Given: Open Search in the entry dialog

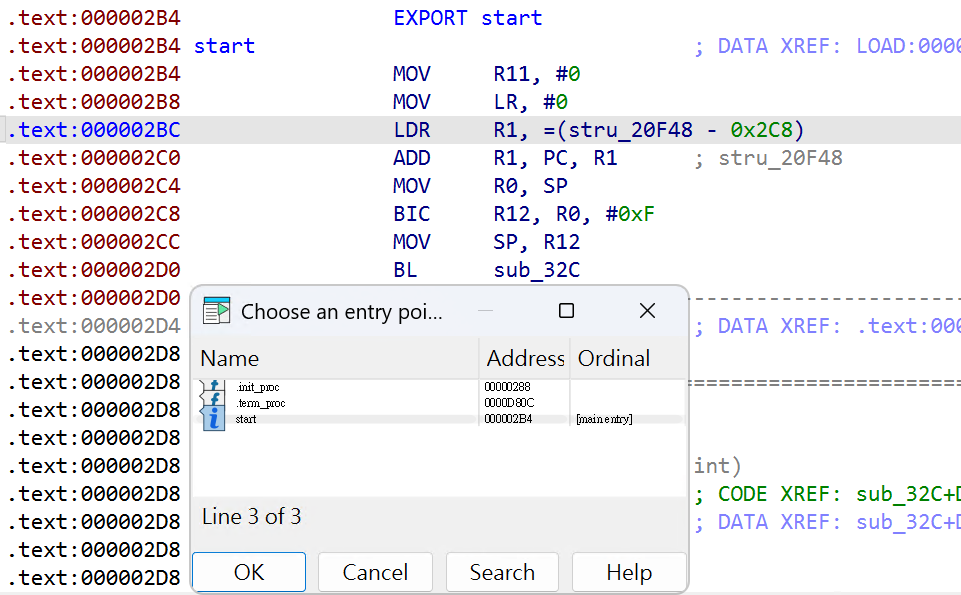Looking at the screenshot, I should click(x=502, y=572).
